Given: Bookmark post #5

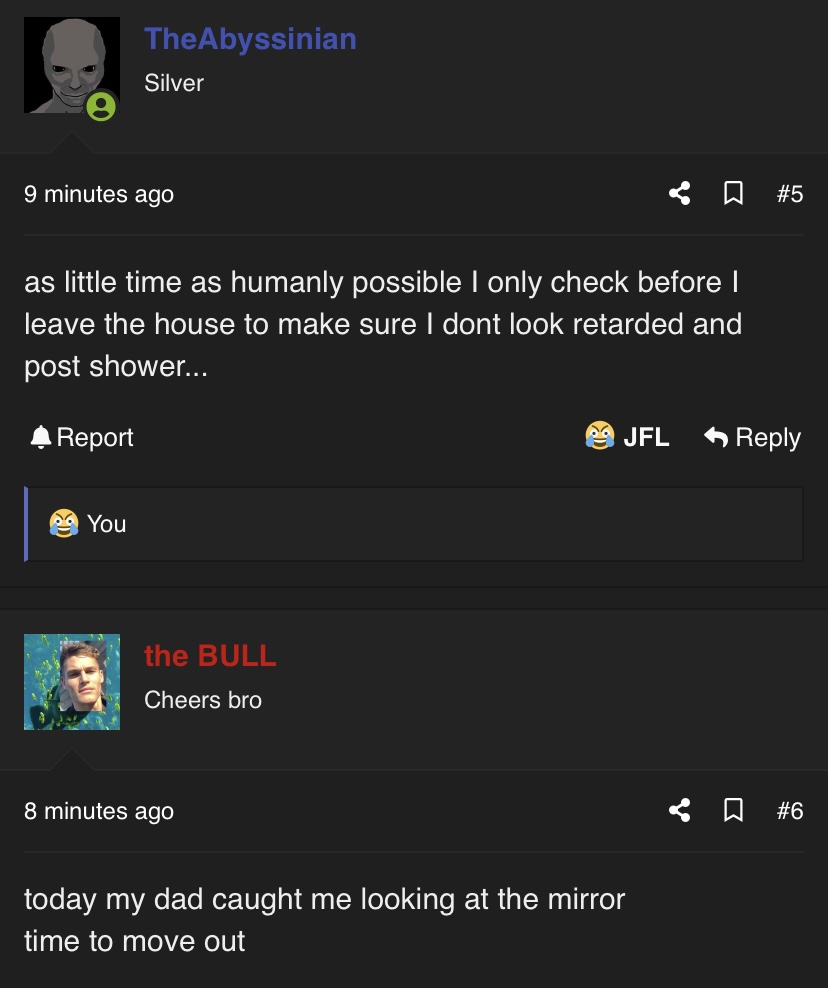Looking at the screenshot, I should [x=733, y=193].
